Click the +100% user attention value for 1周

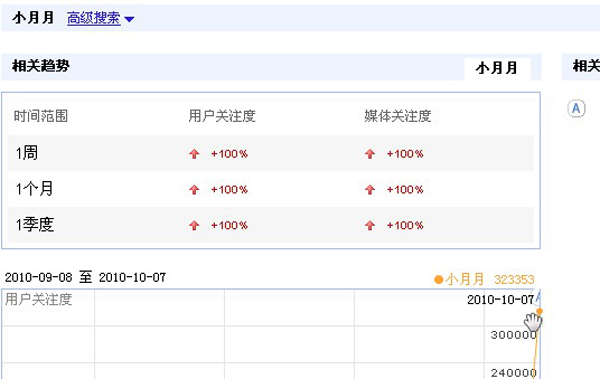coord(229,154)
